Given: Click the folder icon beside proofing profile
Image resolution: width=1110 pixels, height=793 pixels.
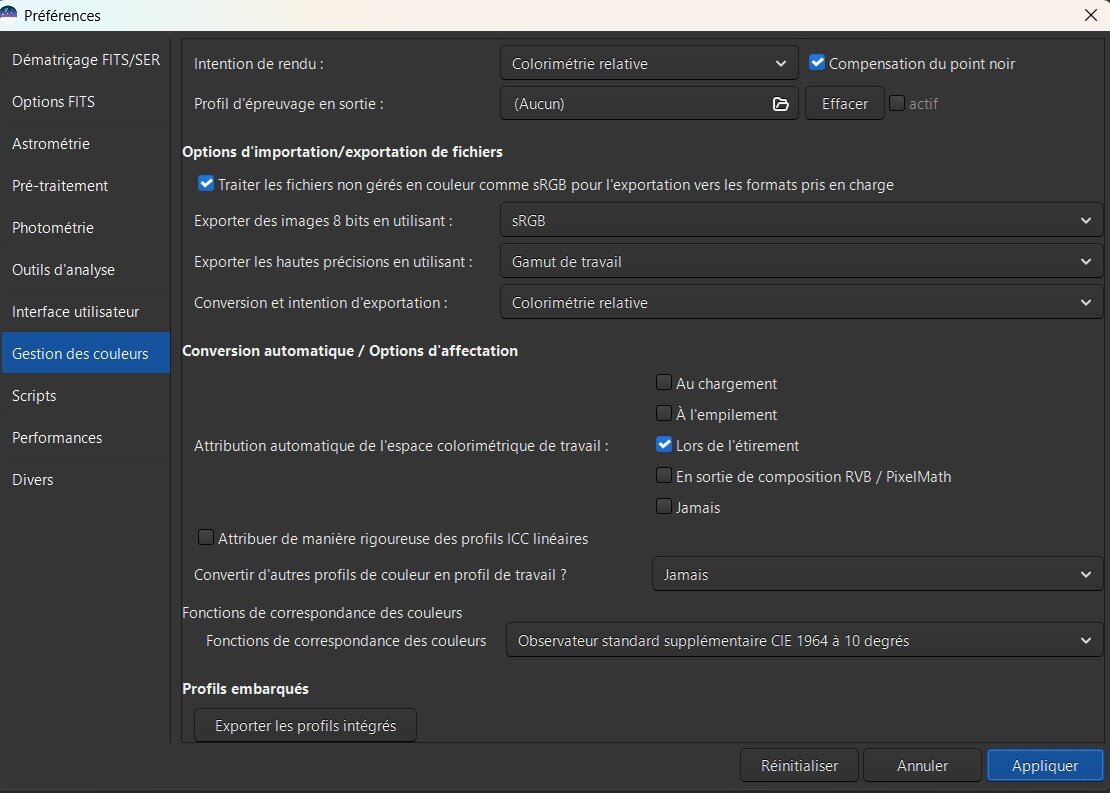Looking at the screenshot, I should point(781,104).
